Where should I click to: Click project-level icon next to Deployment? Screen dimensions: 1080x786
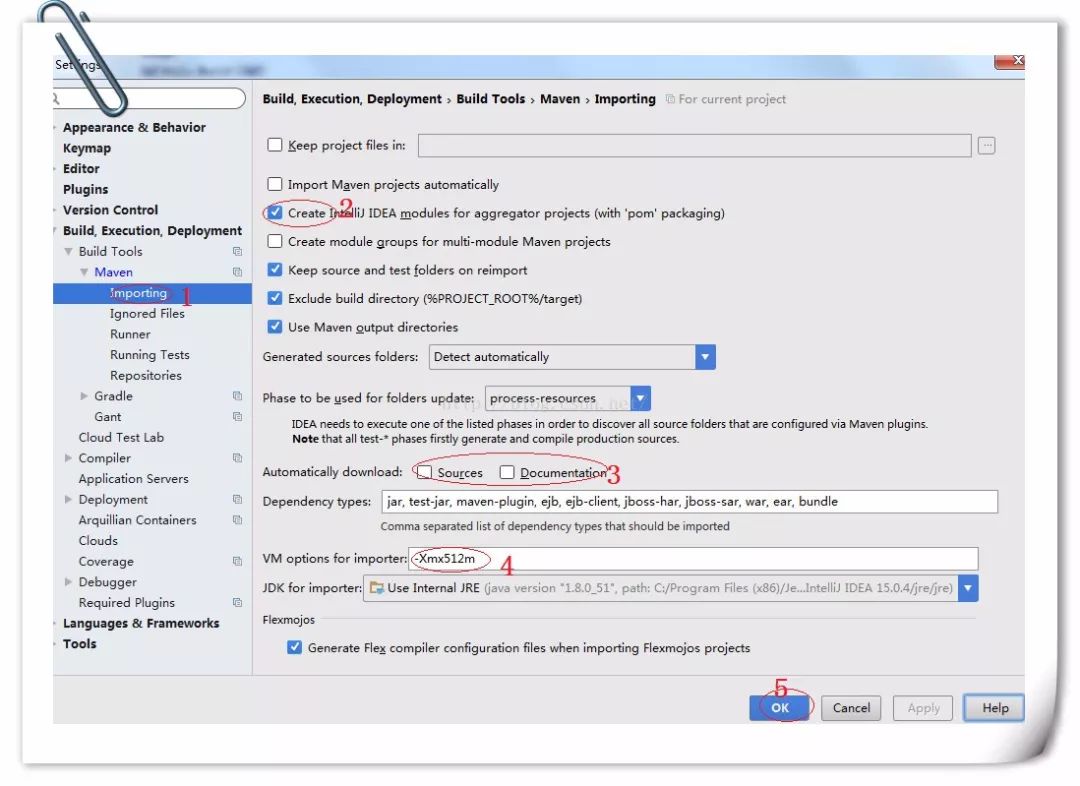pyautogui.click(x=238, y=499)
